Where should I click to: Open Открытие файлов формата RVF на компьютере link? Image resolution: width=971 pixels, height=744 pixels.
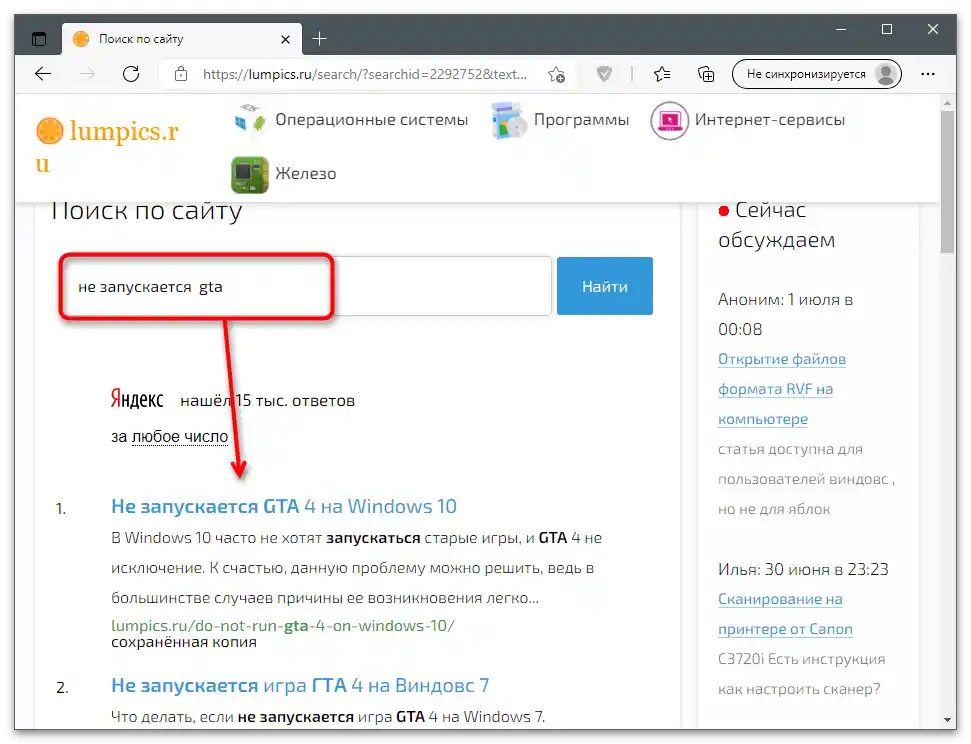782,389
